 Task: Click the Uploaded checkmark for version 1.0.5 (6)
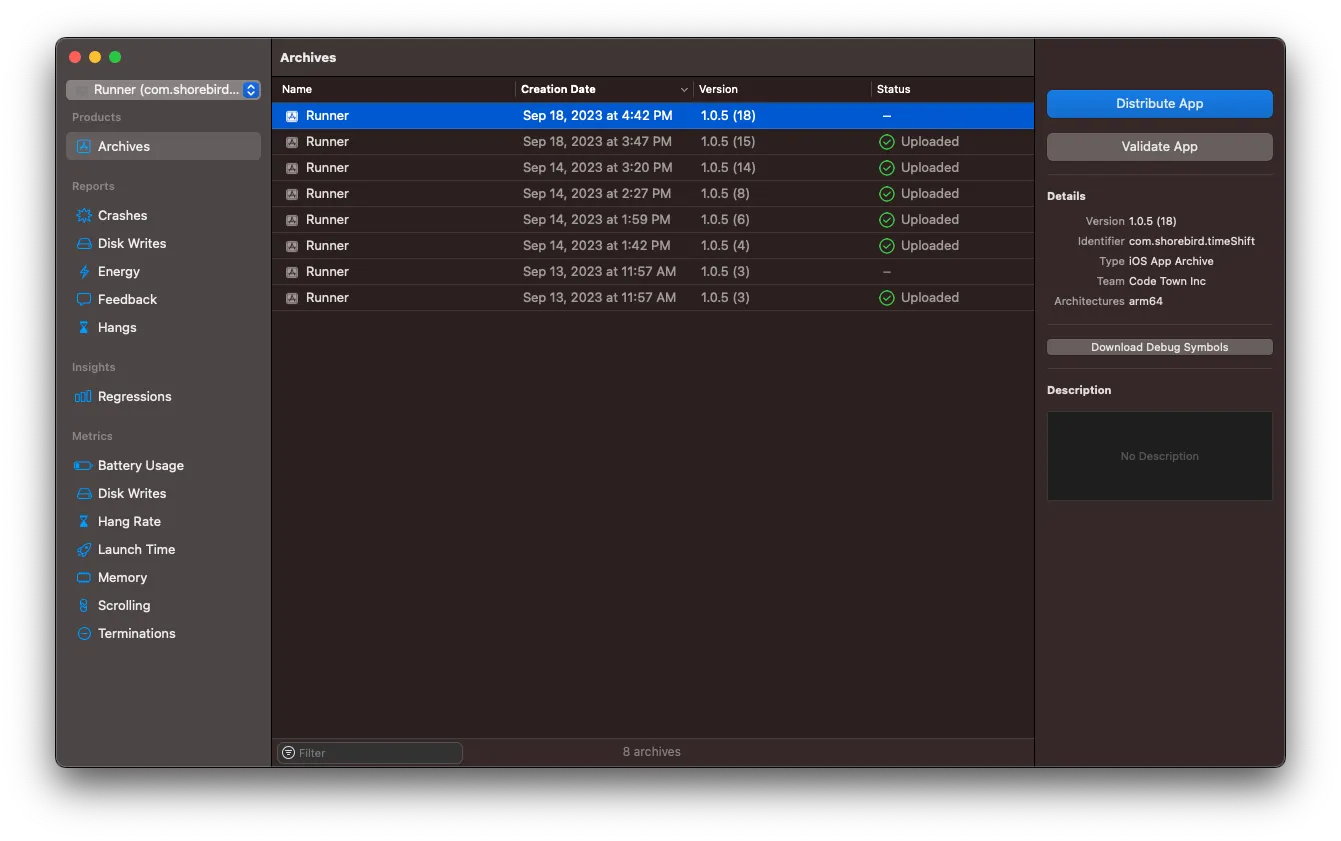point(886,220)
